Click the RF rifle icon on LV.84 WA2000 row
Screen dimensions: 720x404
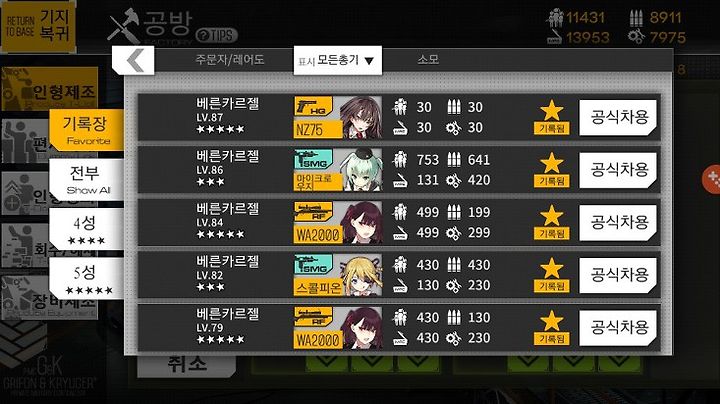[x=314, y=212]
